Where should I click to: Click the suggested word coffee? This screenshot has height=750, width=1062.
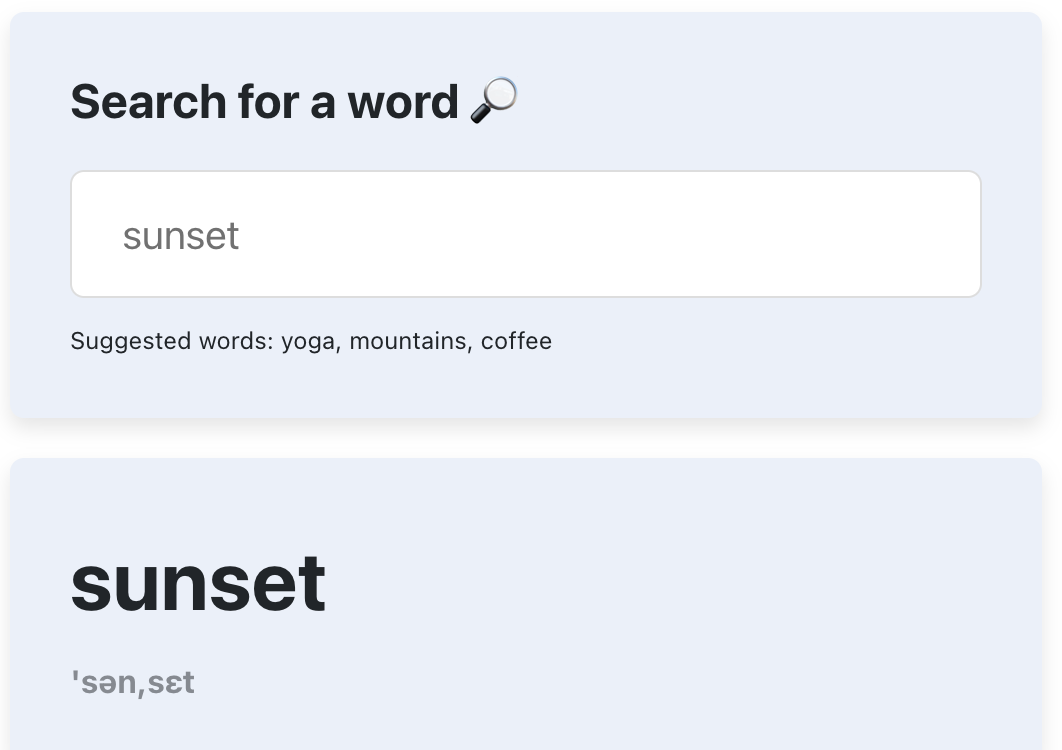pos(520,341)
